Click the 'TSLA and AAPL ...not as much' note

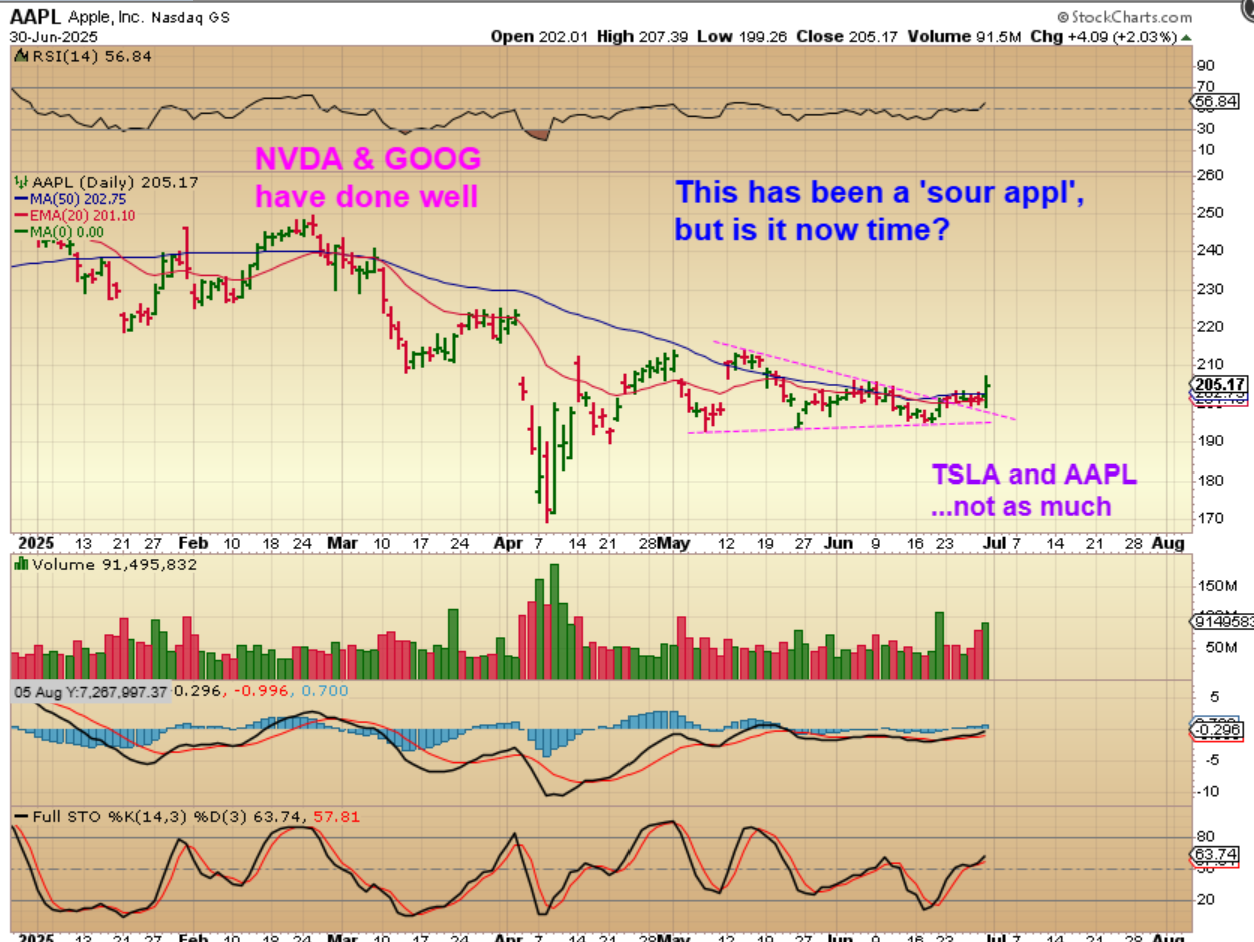click(x=1034, y=490)
